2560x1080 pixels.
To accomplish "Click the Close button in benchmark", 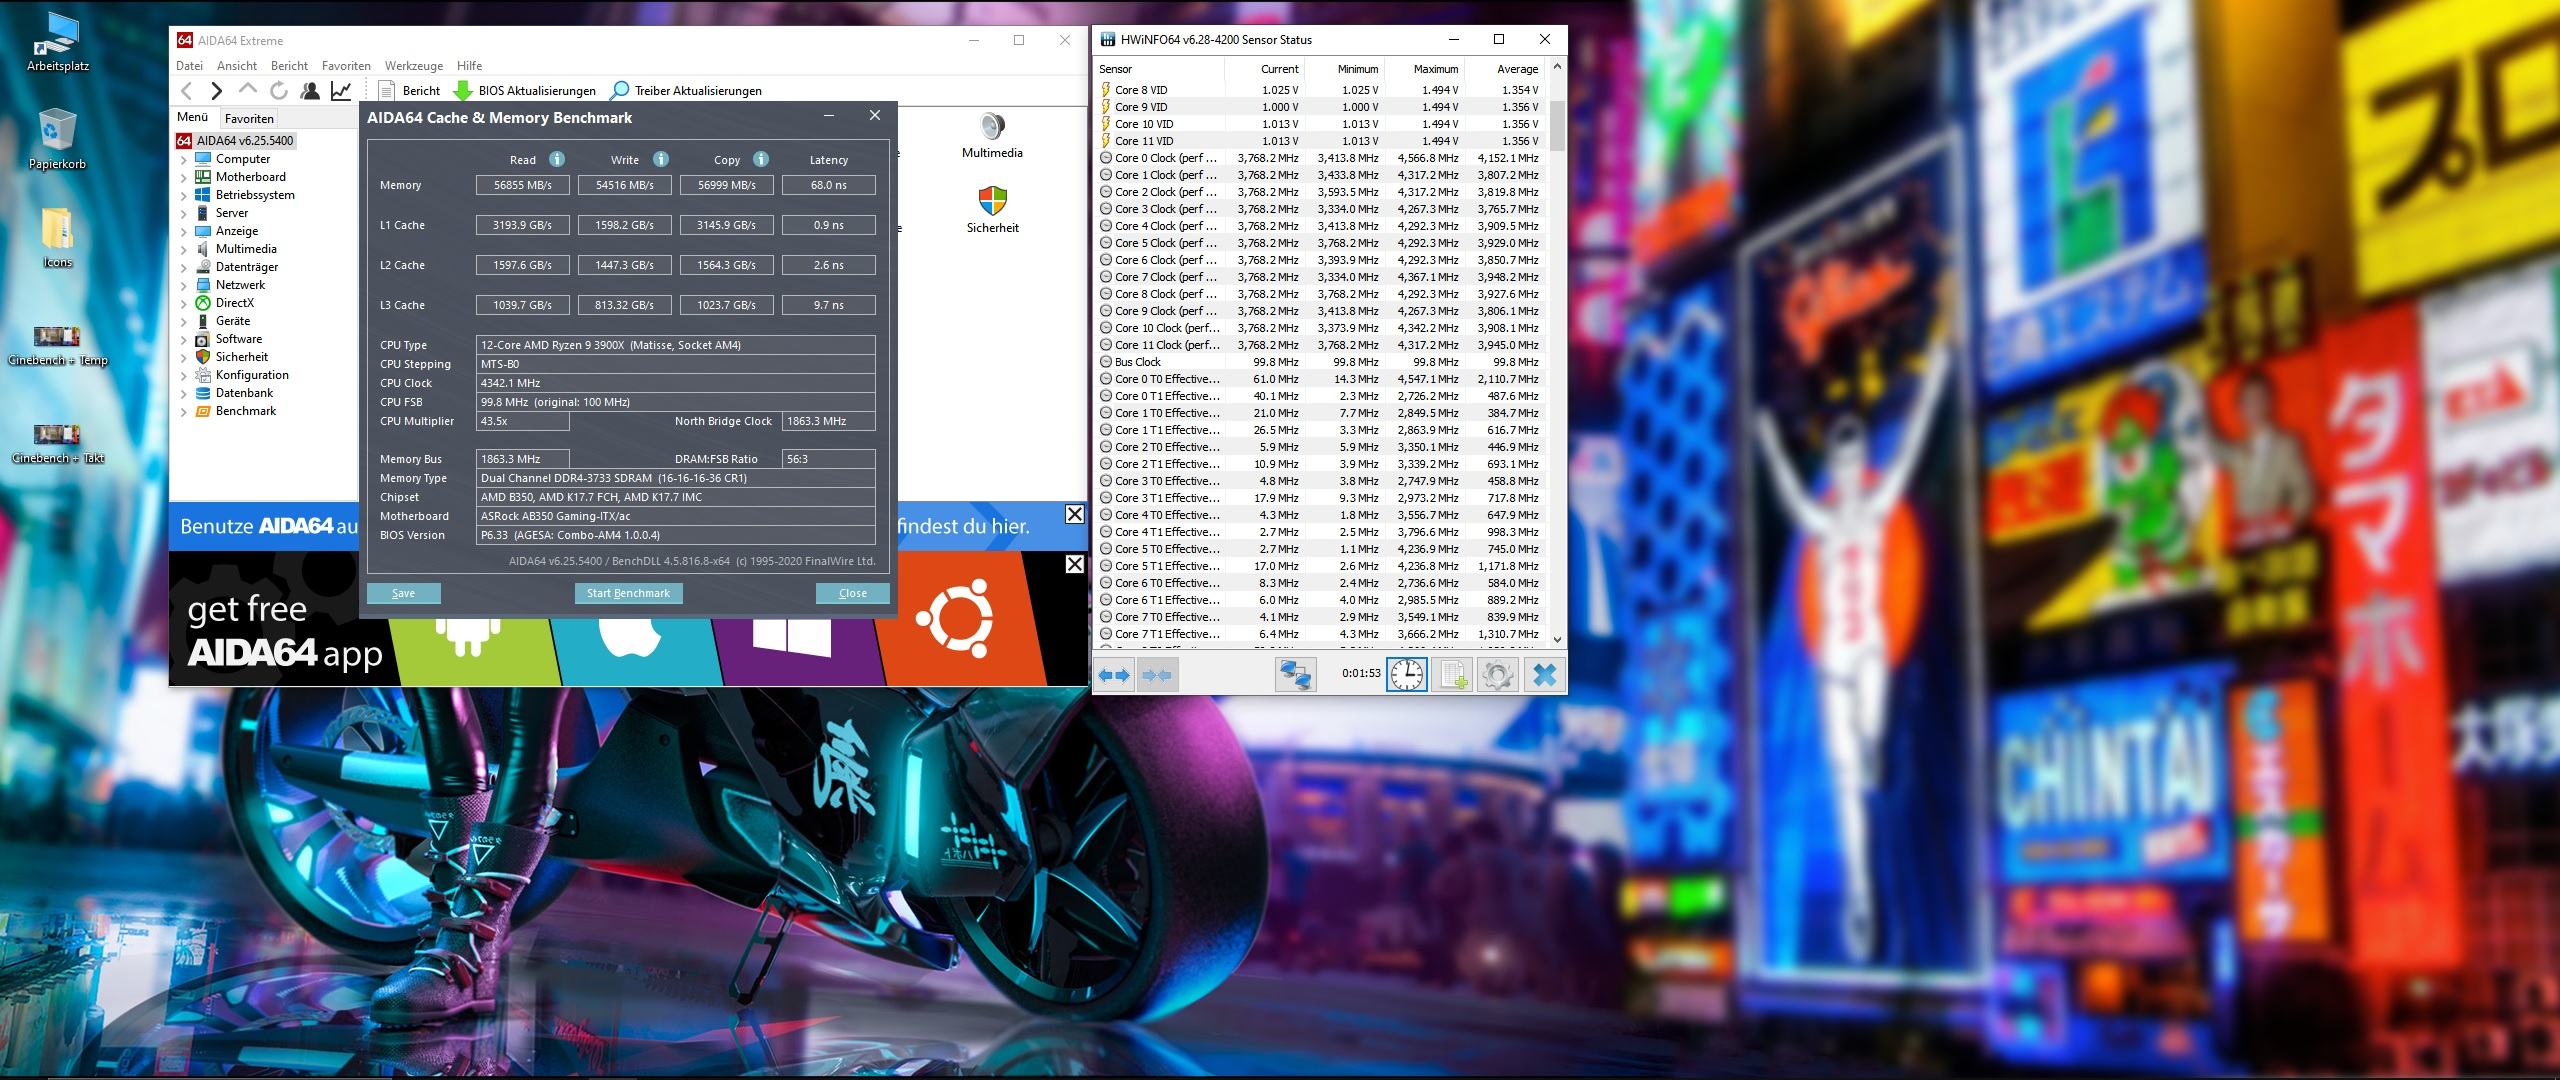I will click(852, 593).
